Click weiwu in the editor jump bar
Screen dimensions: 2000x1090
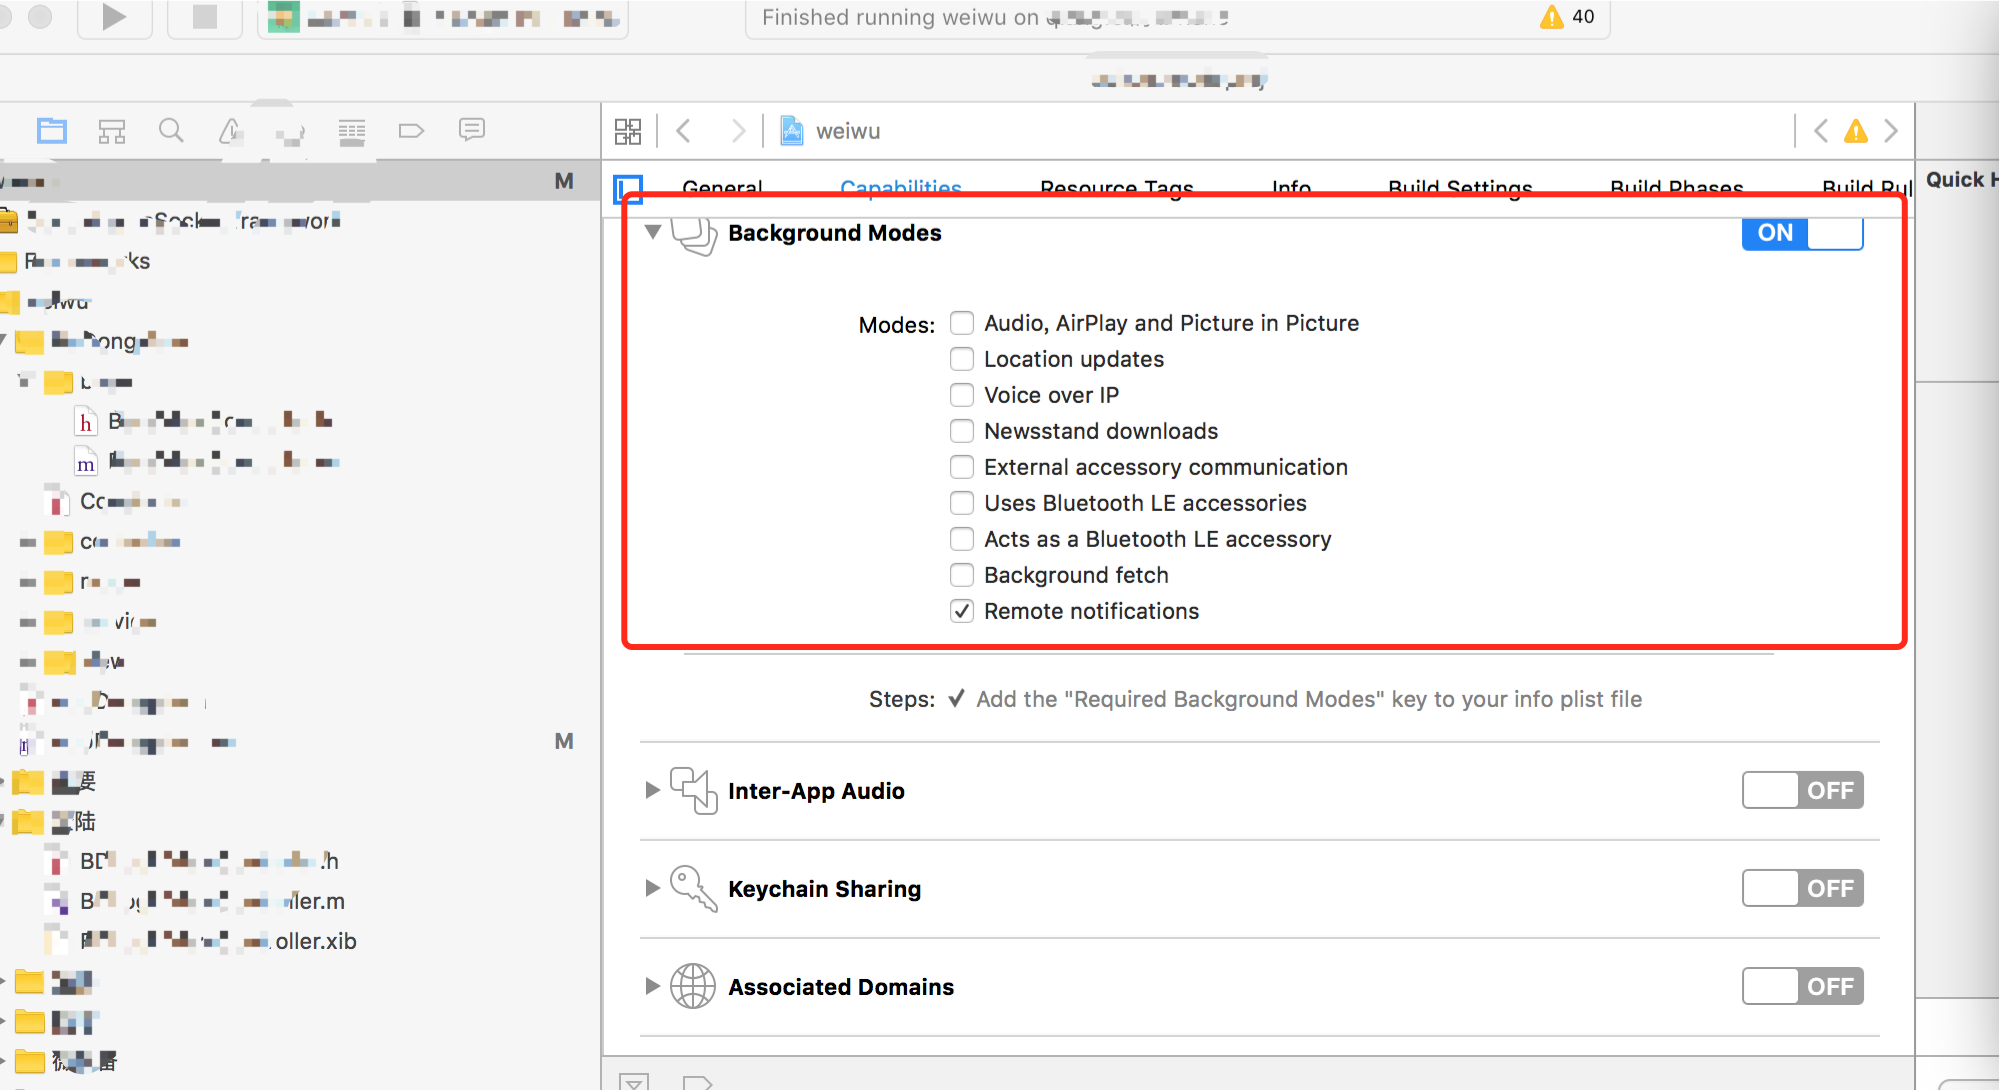point(848,131)
